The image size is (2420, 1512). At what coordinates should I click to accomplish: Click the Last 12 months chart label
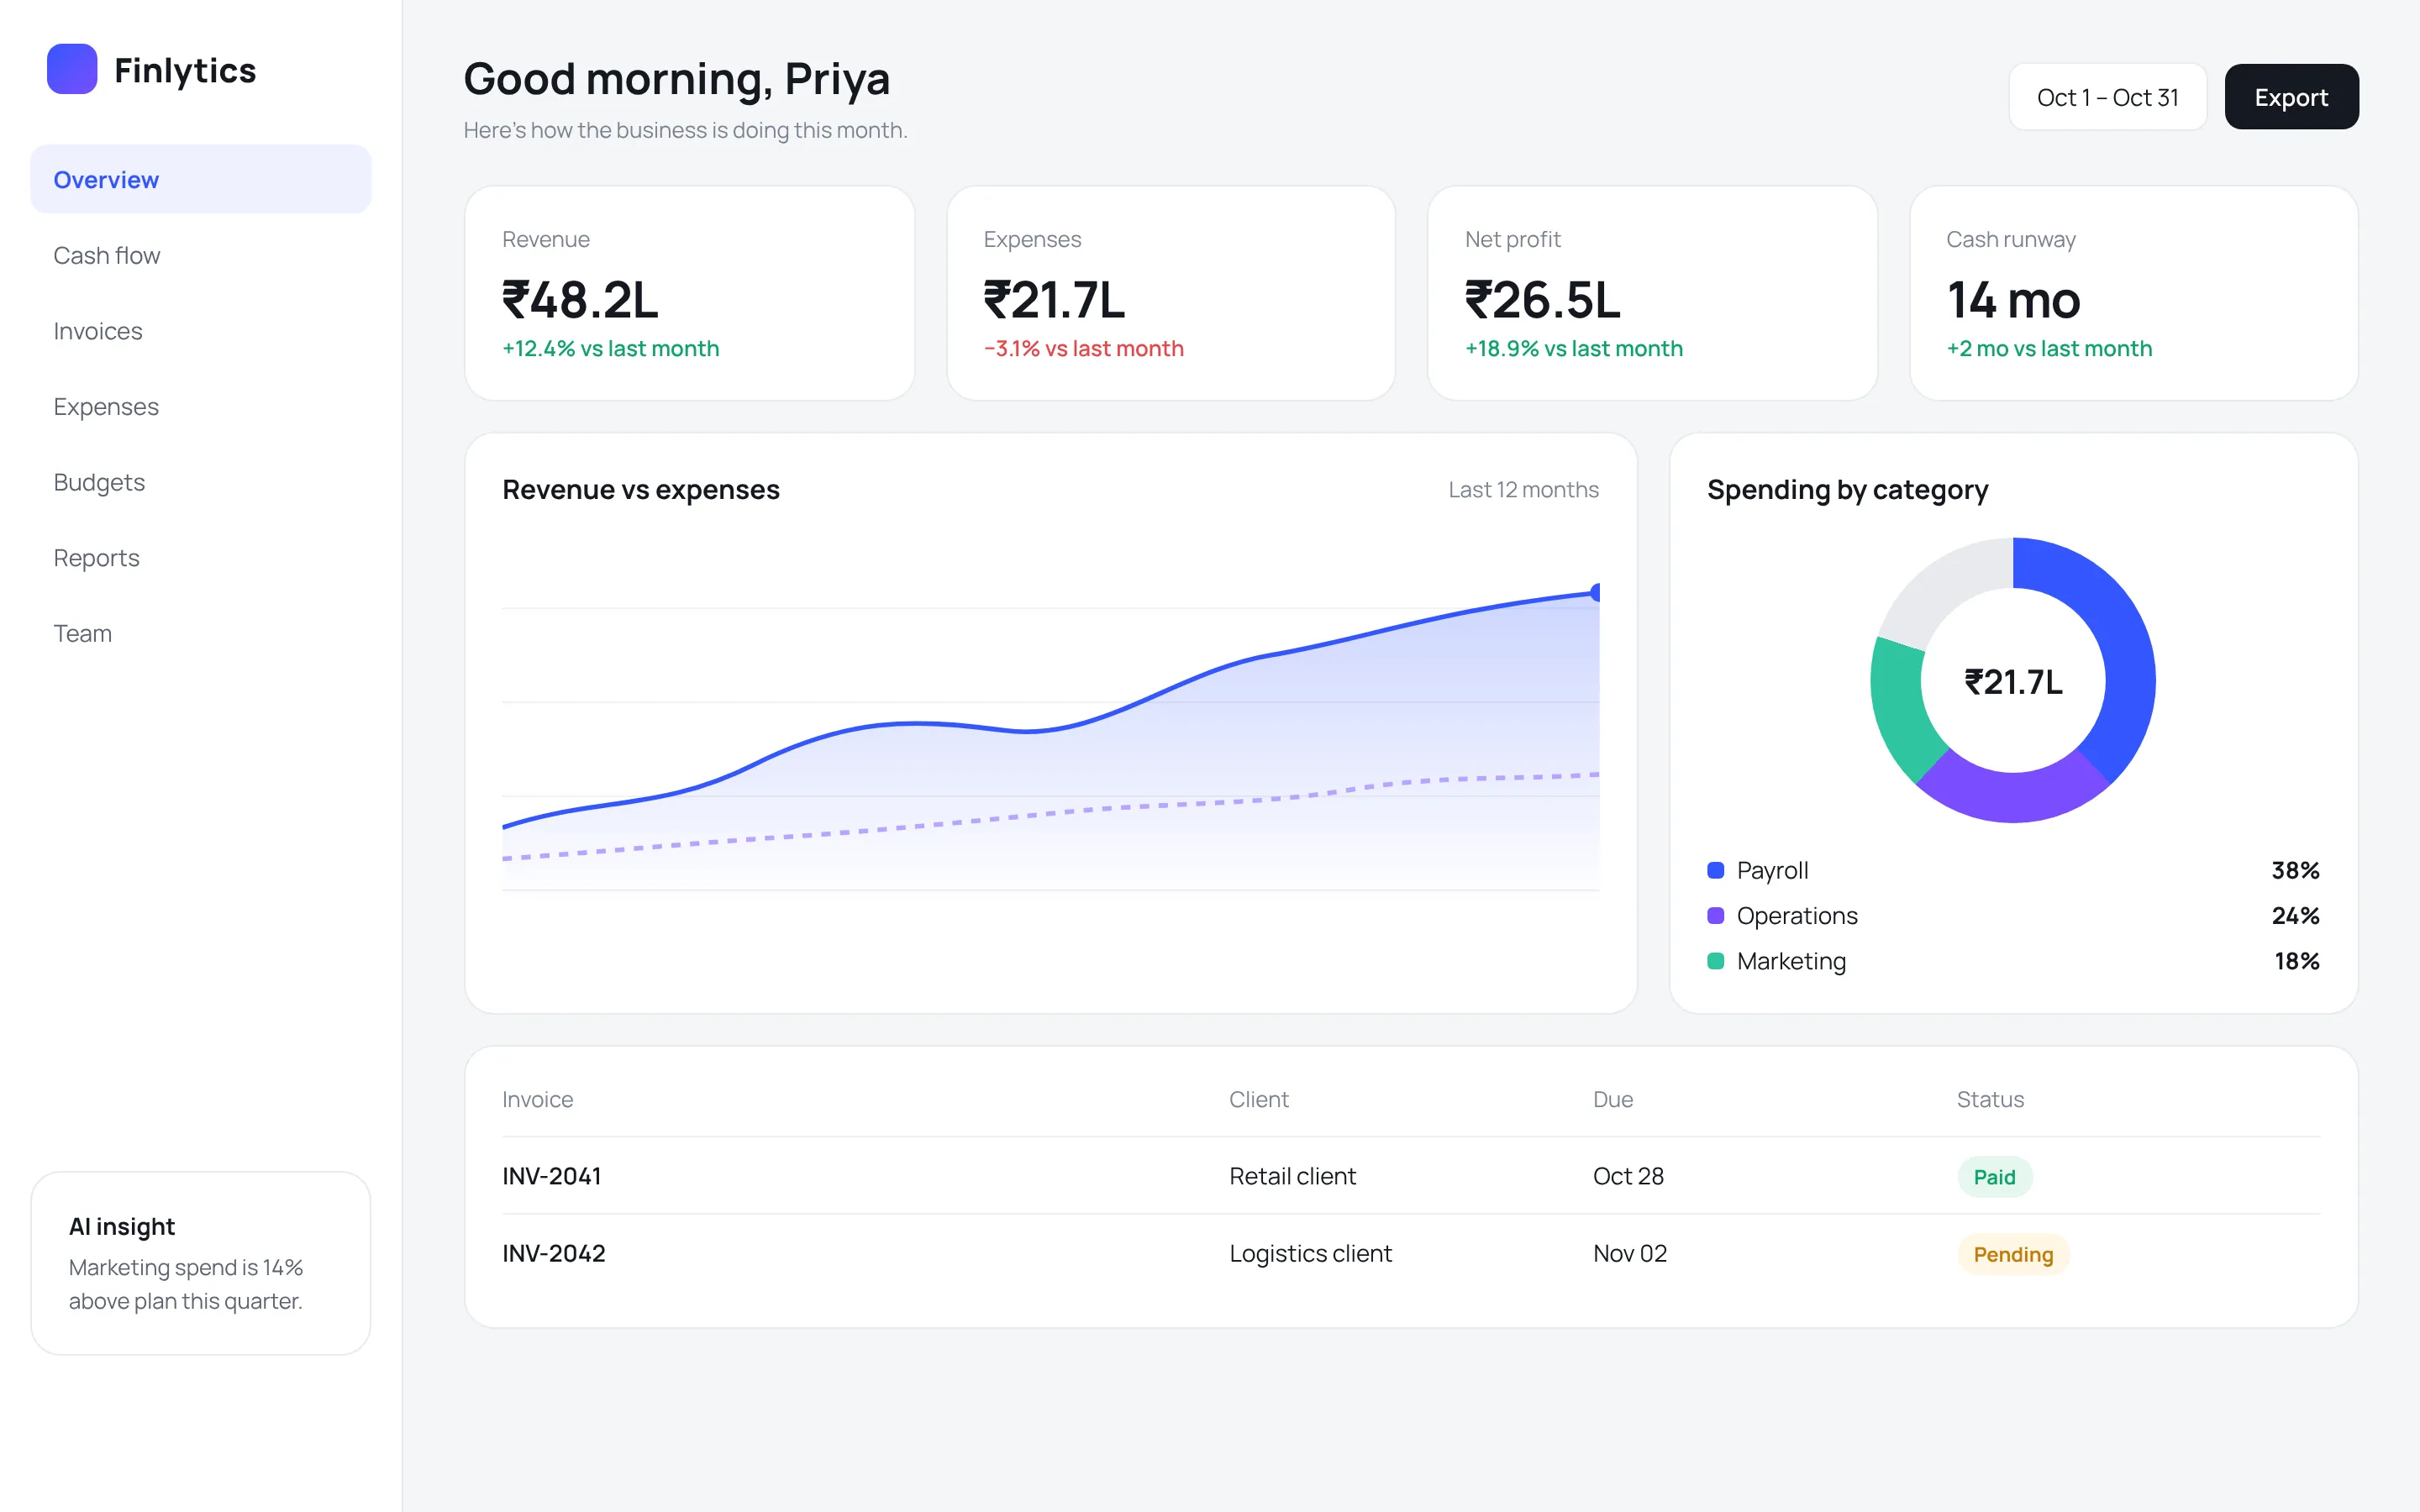pos(1523,490)
